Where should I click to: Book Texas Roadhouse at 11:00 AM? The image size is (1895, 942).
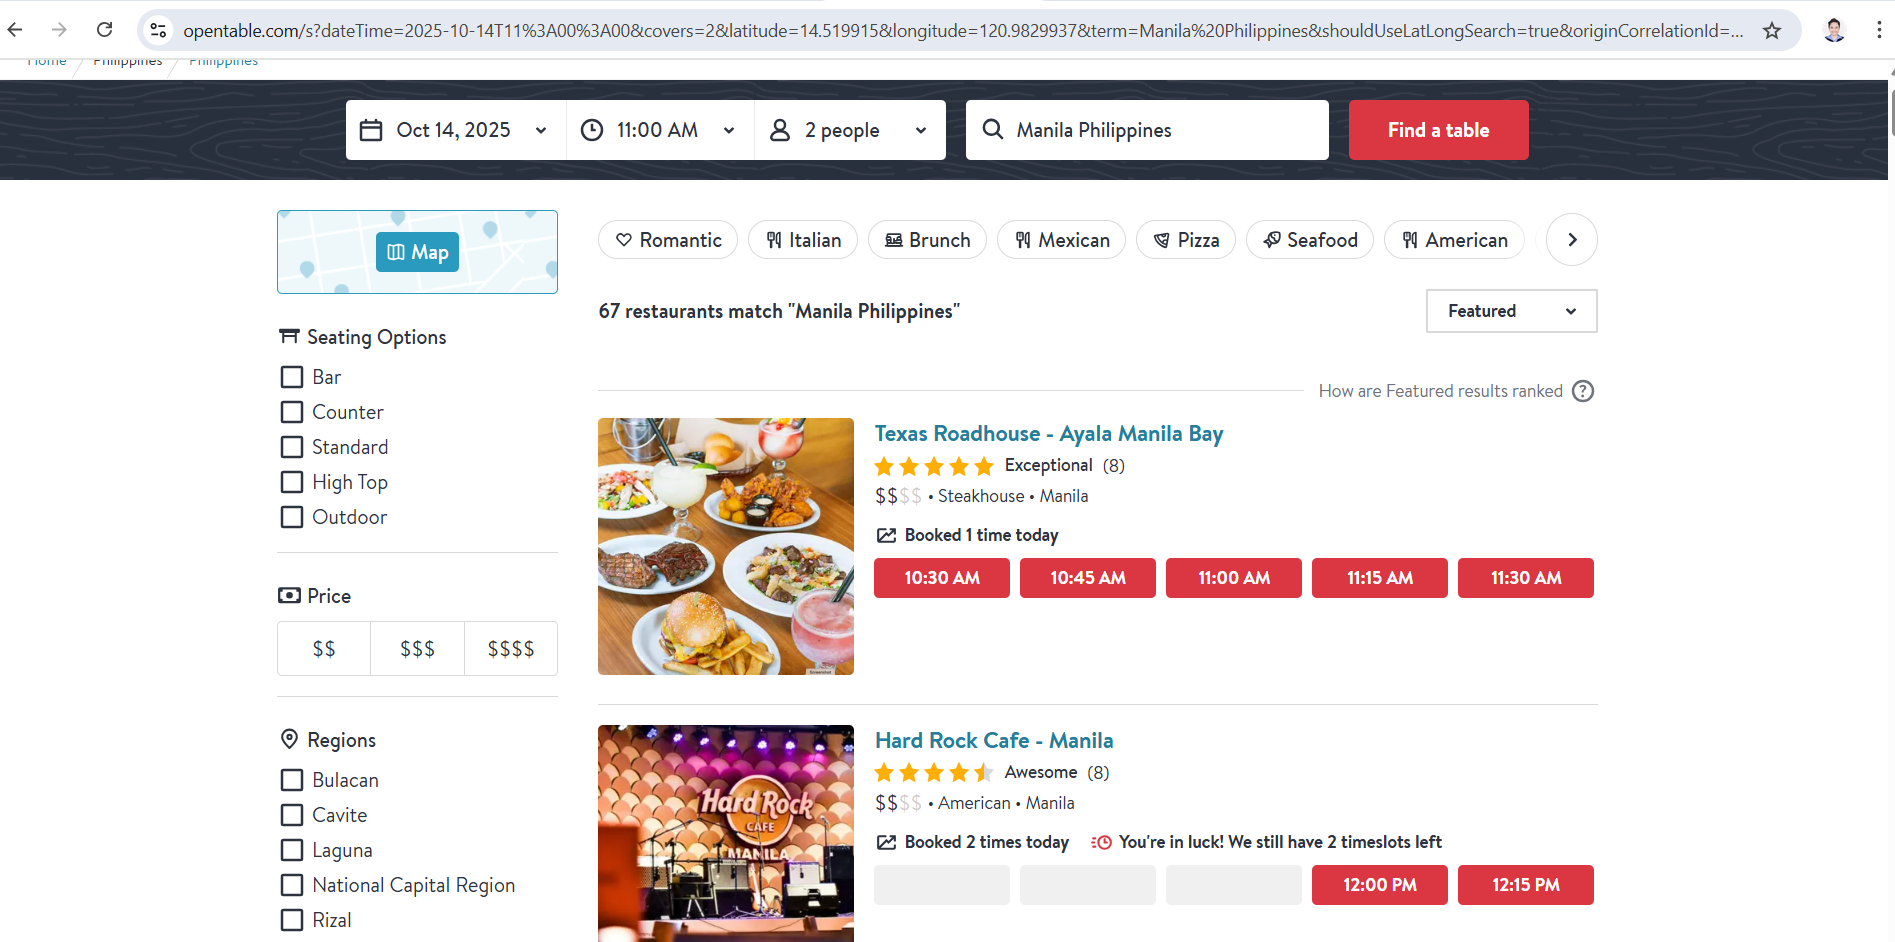1234,578
